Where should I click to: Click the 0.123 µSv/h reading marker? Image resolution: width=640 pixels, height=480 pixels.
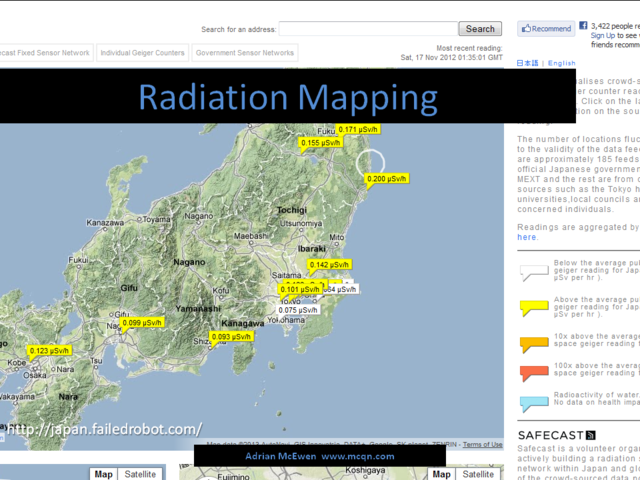(x=49, y=351)
